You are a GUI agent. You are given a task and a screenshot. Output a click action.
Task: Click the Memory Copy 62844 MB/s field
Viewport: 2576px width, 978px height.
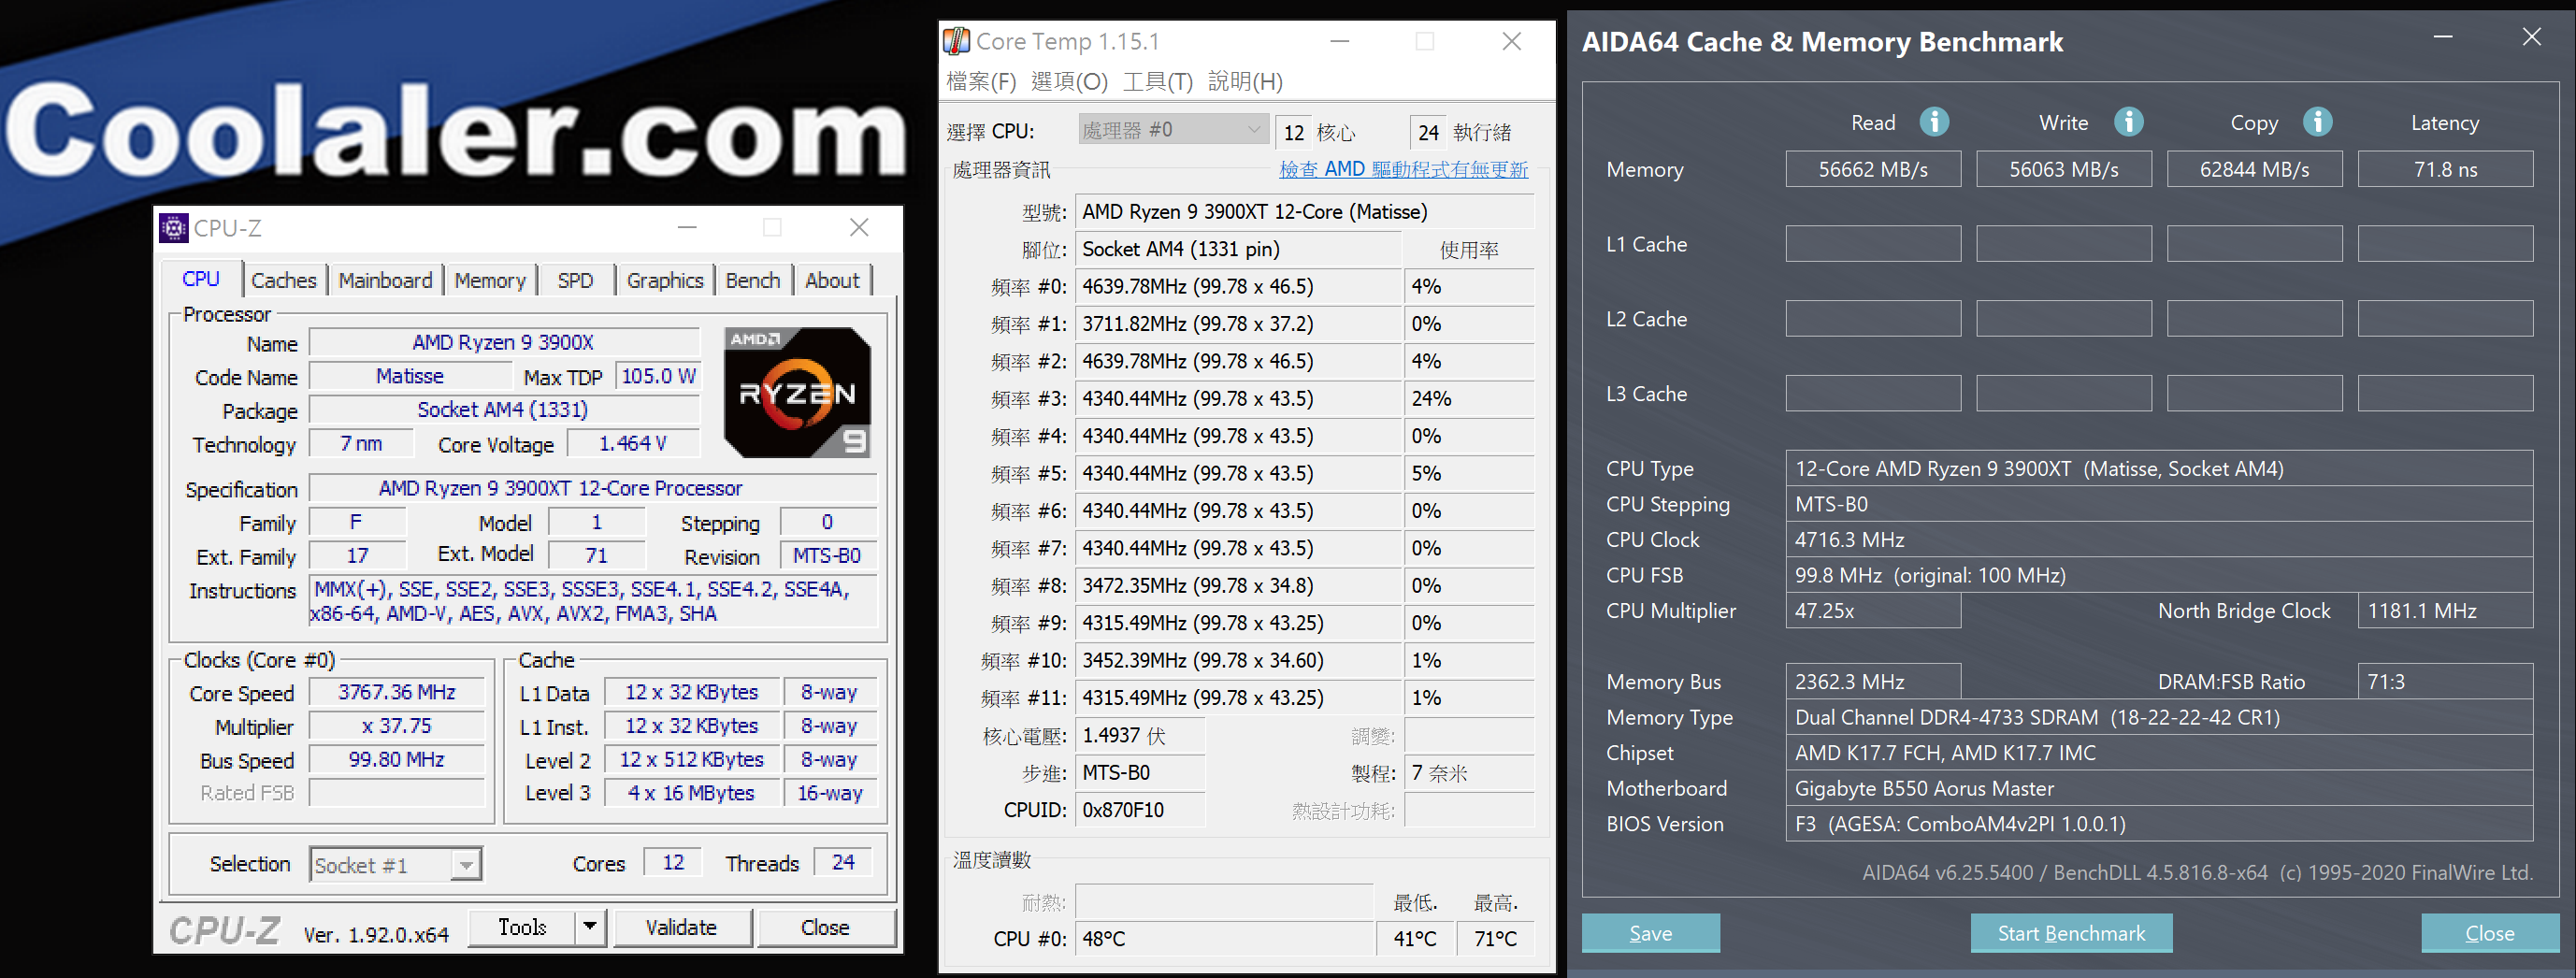(x=2254, y=169)
